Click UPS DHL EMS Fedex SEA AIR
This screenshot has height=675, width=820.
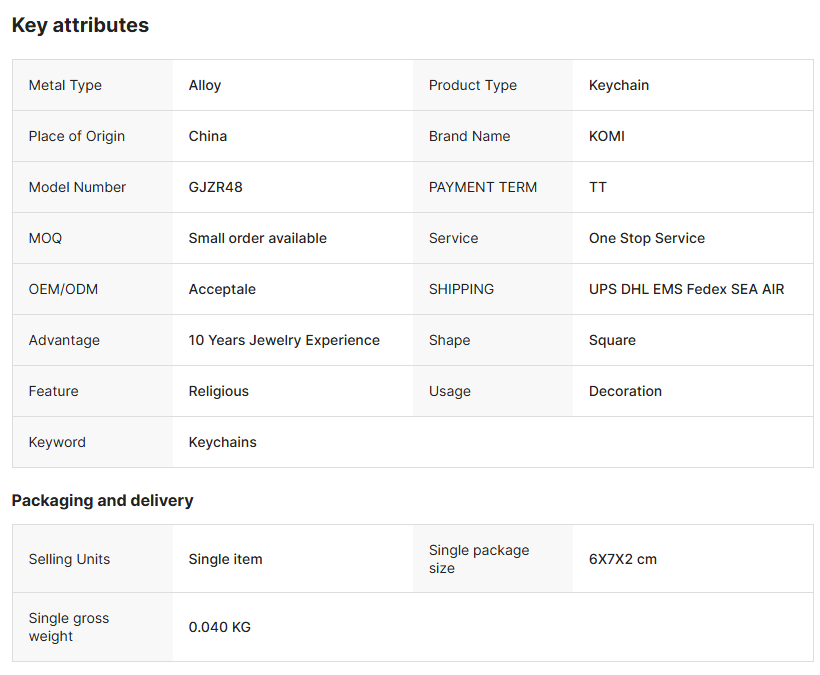[687, 289]
